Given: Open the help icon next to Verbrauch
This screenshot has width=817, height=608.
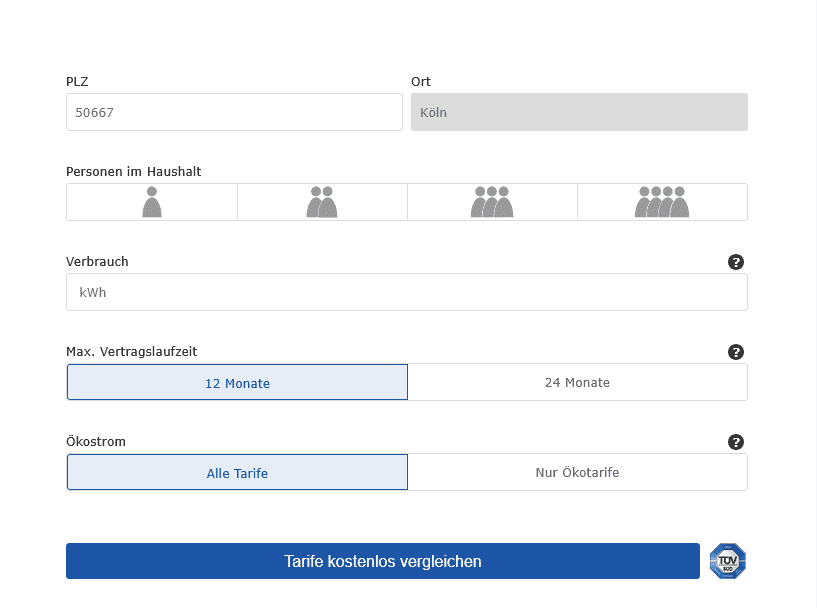Looking at the screenshot, I should pos(736,262).
